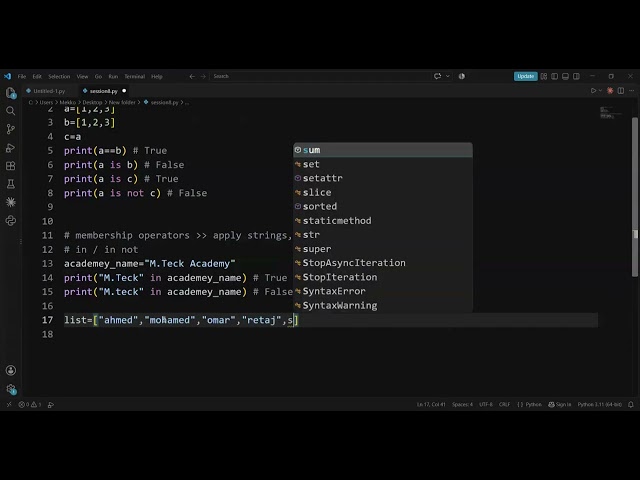Open the Manage gear icon

[x=11, y=389]
